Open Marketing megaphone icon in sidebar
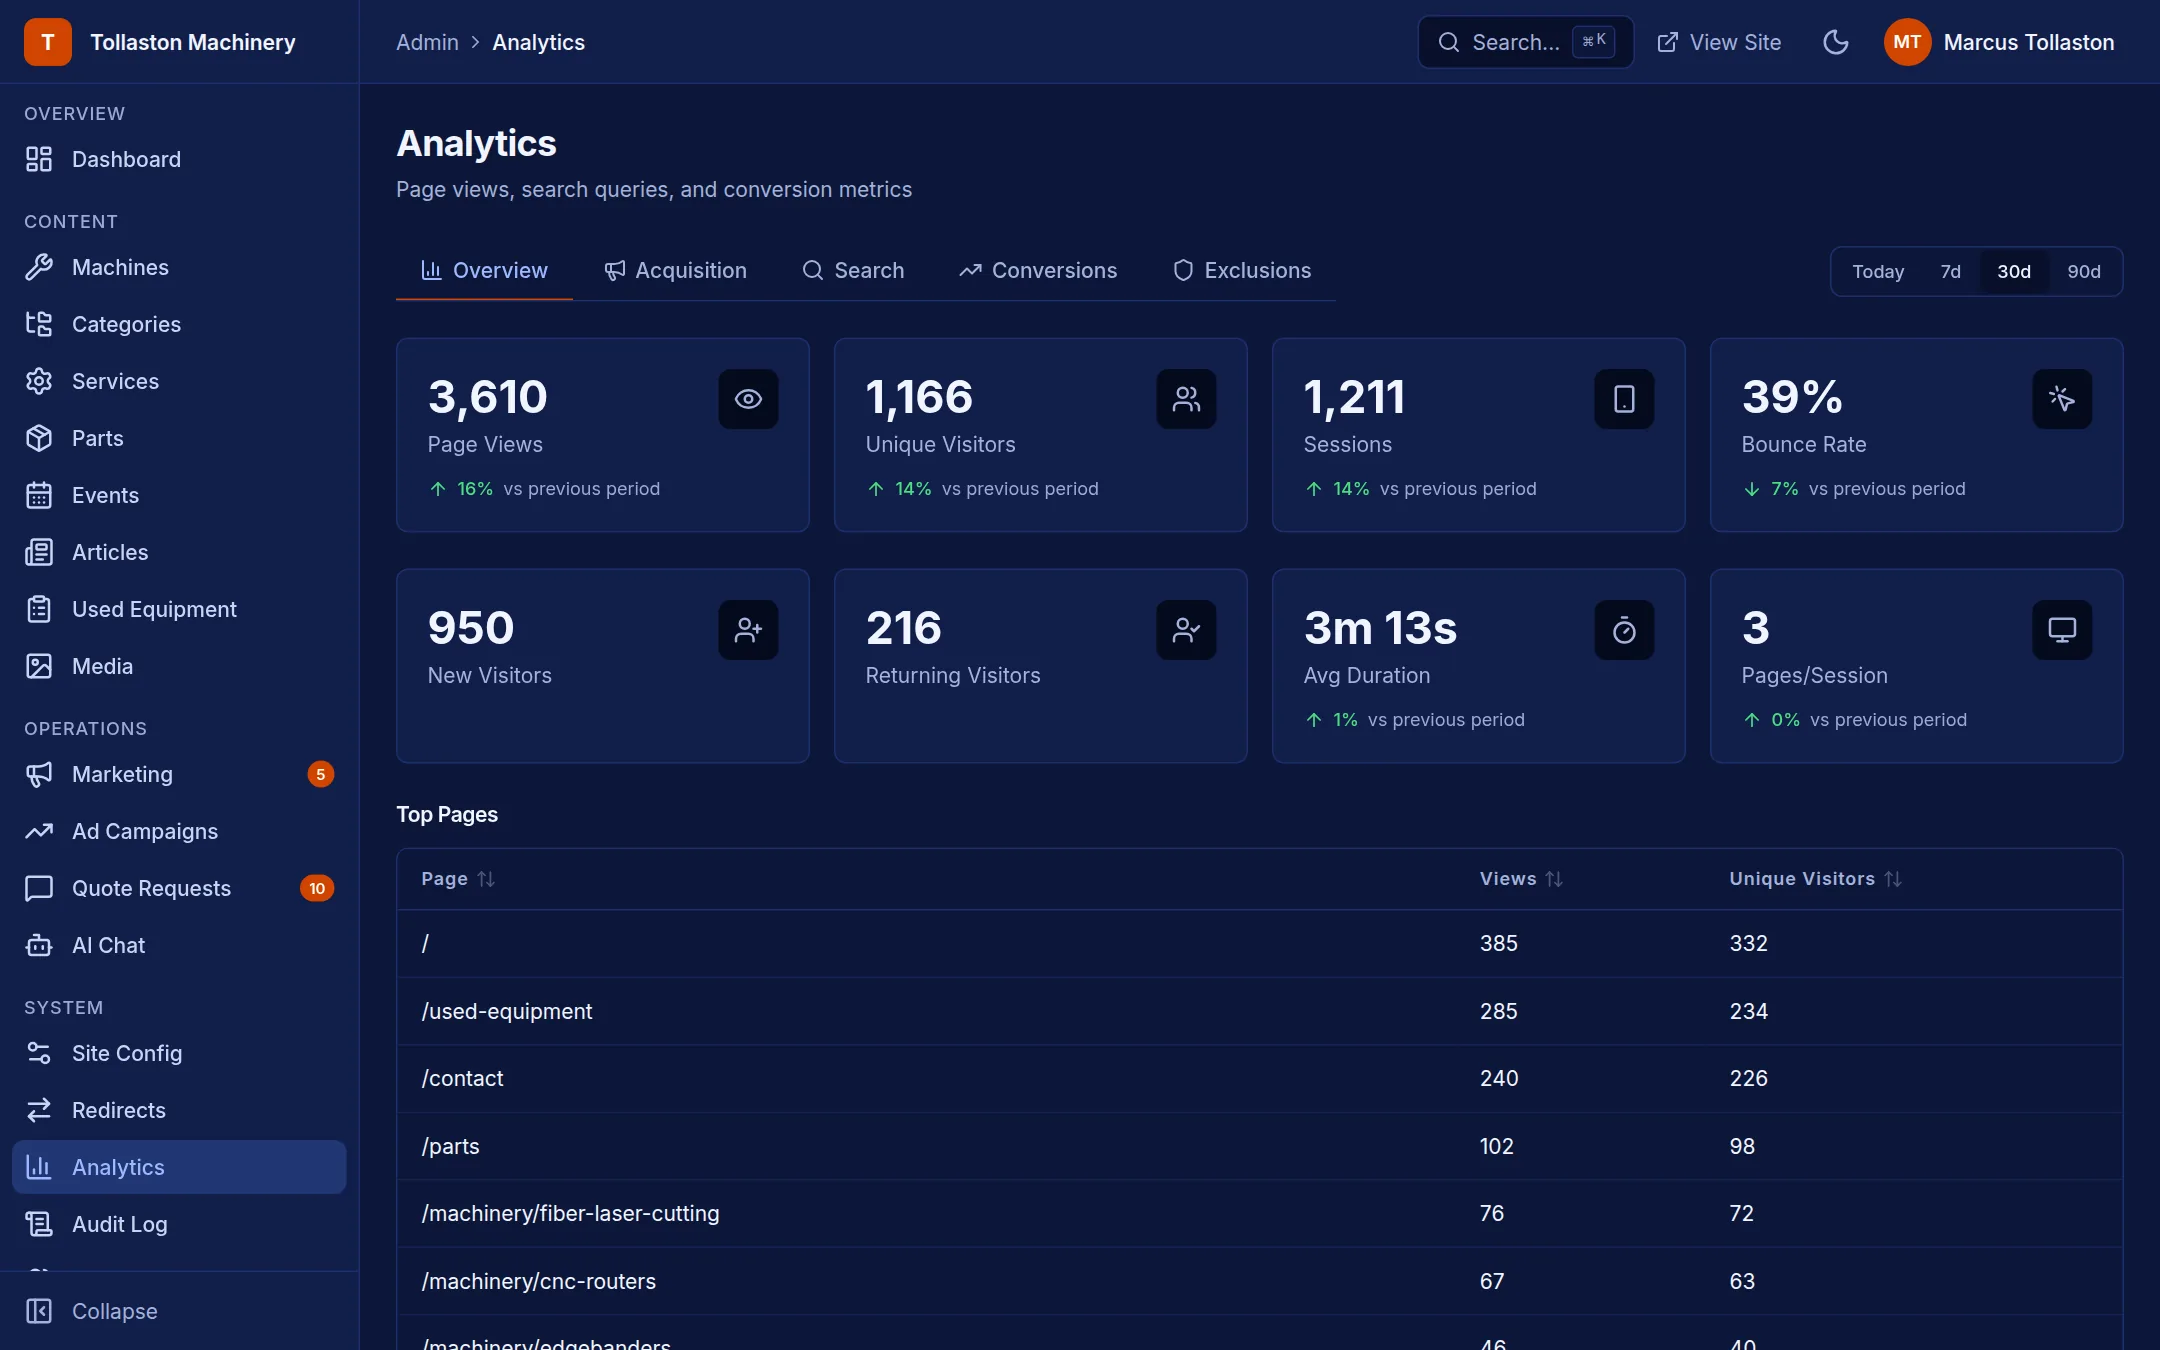This screenshot has width=2160, height=1350. [x=39, y=774]
